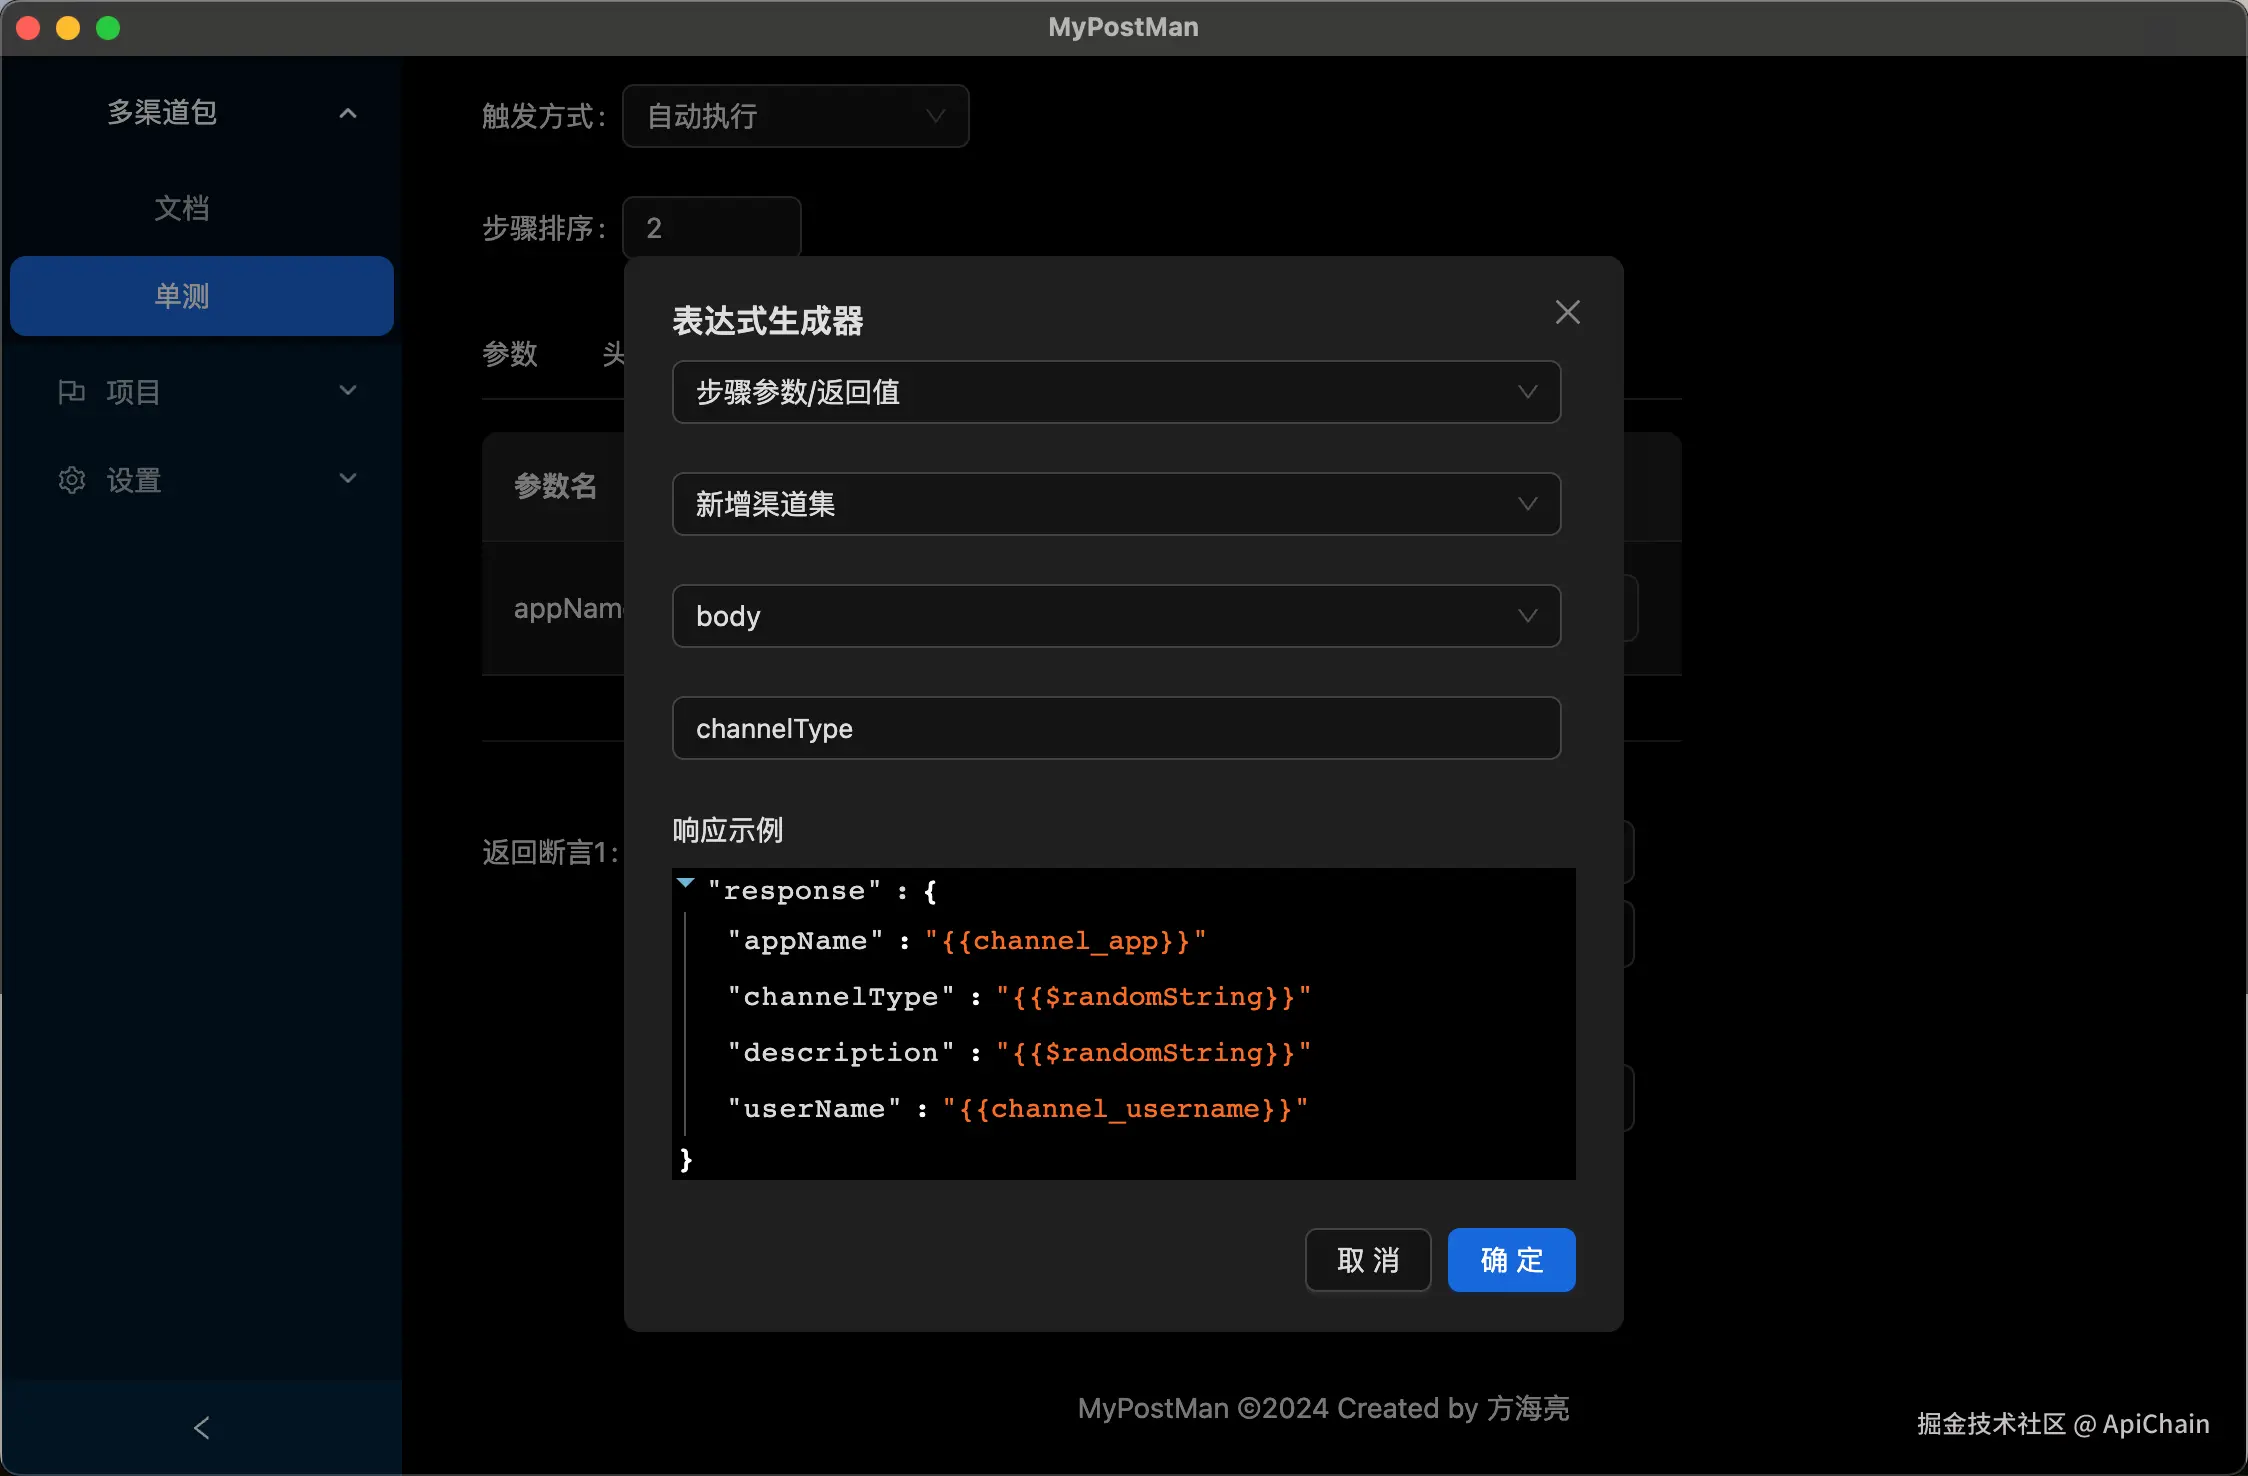This screenshot has height=1476, width=2248.
Task: Click the channelType text input field
Action: (x=1115, y=728)
